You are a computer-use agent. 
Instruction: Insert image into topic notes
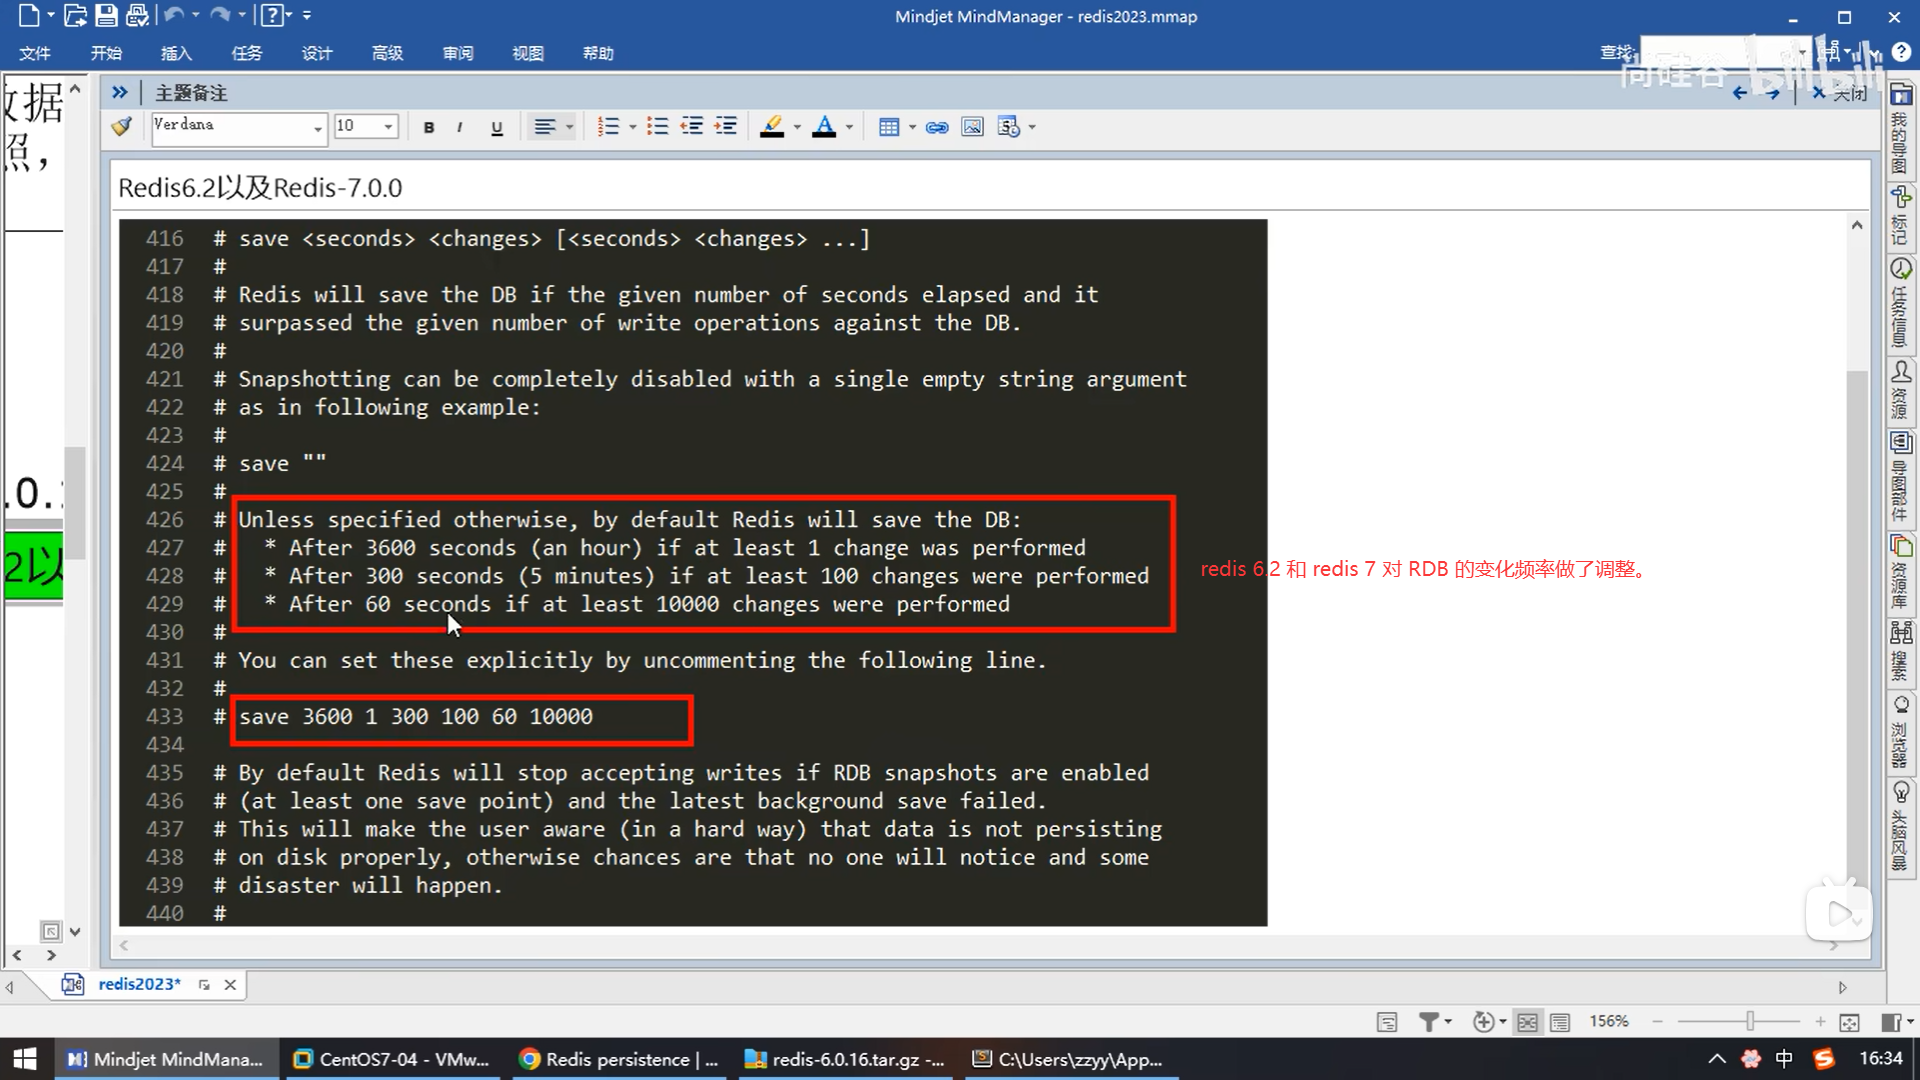coord(972,127)
